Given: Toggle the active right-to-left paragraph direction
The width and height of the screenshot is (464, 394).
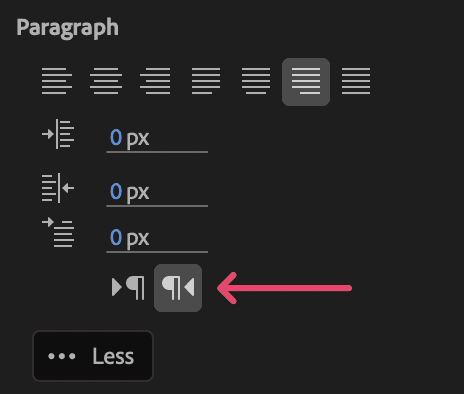Looking at the screenshot, I should 178,288.
